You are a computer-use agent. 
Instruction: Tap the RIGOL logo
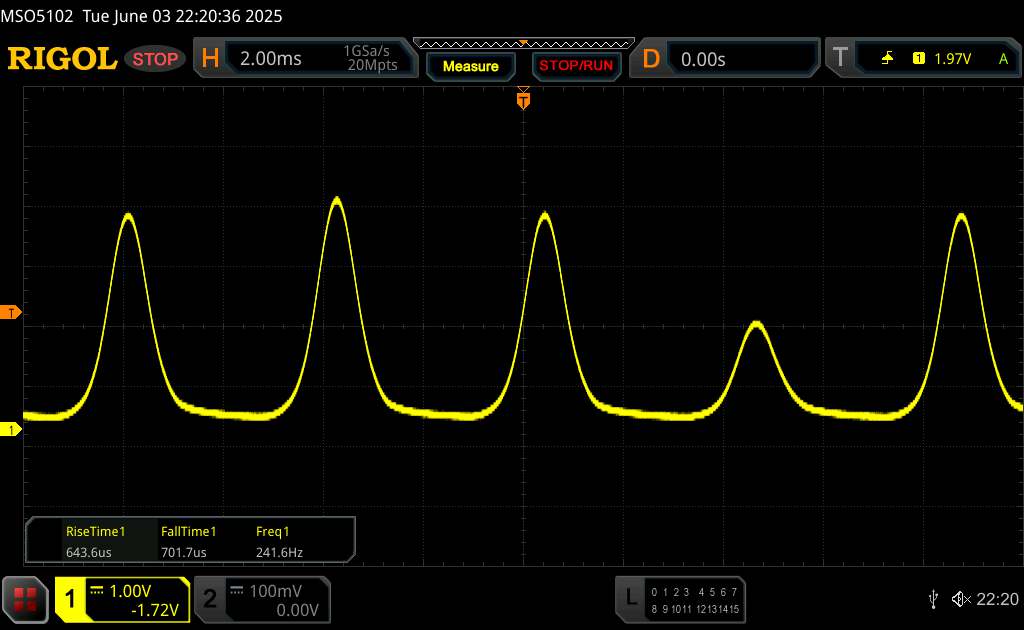click(62, 59)
